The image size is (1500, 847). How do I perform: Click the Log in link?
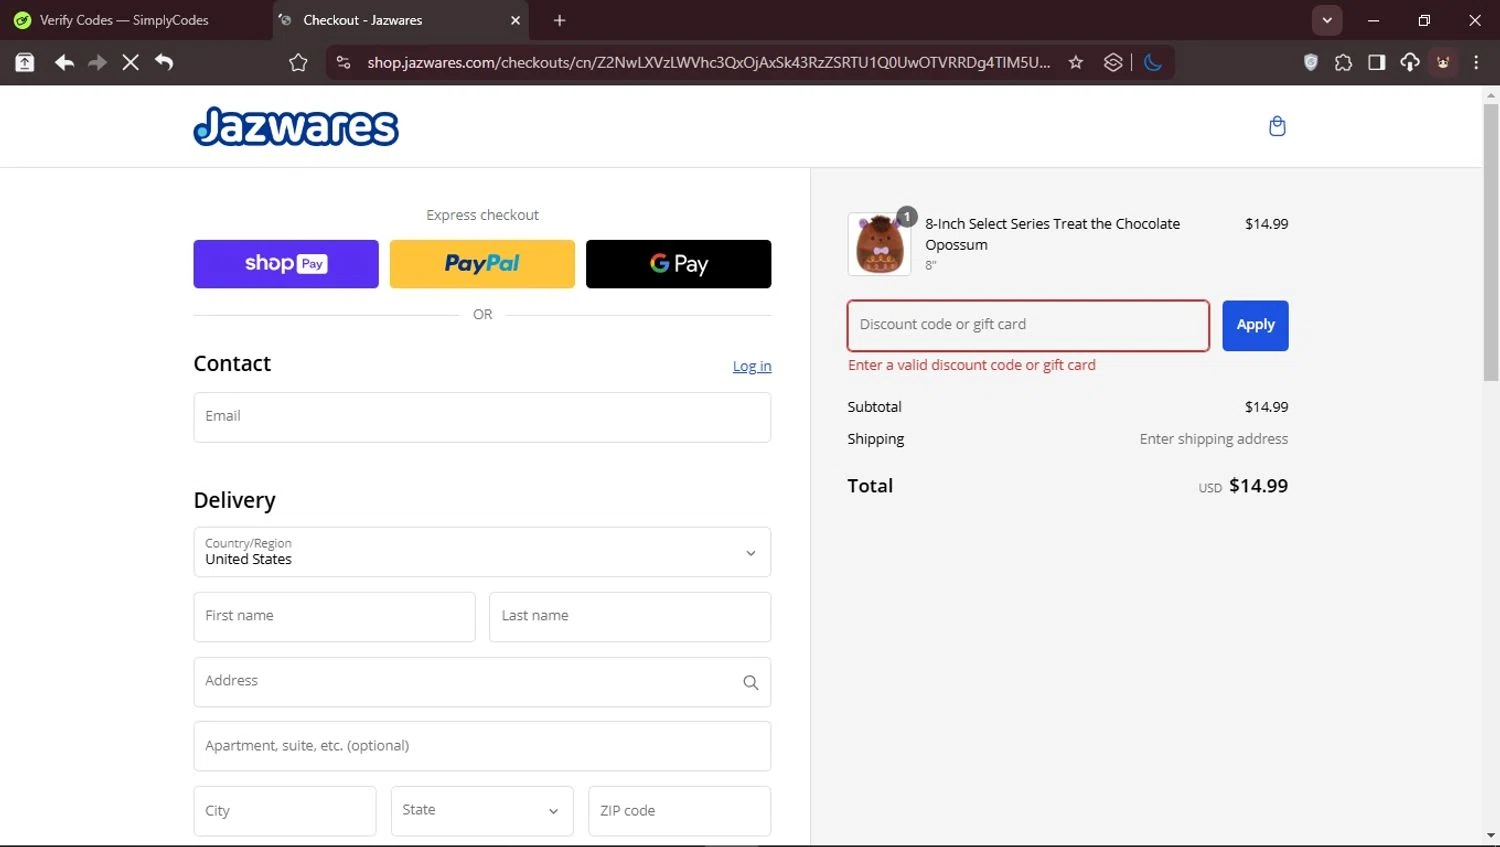[752, 366]
